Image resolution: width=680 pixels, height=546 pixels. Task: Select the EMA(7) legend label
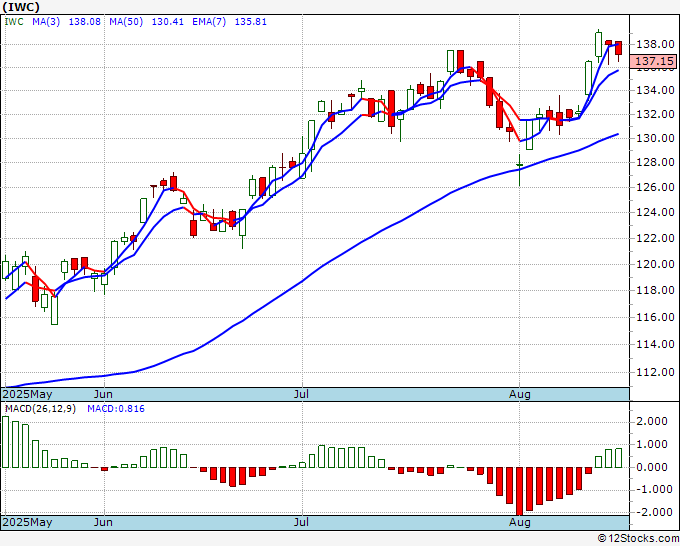(x=209, y=22)
